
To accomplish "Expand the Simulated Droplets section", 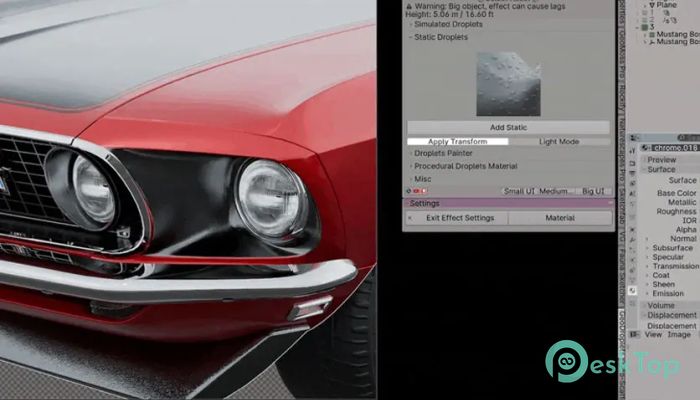I will tap(448, 24).
